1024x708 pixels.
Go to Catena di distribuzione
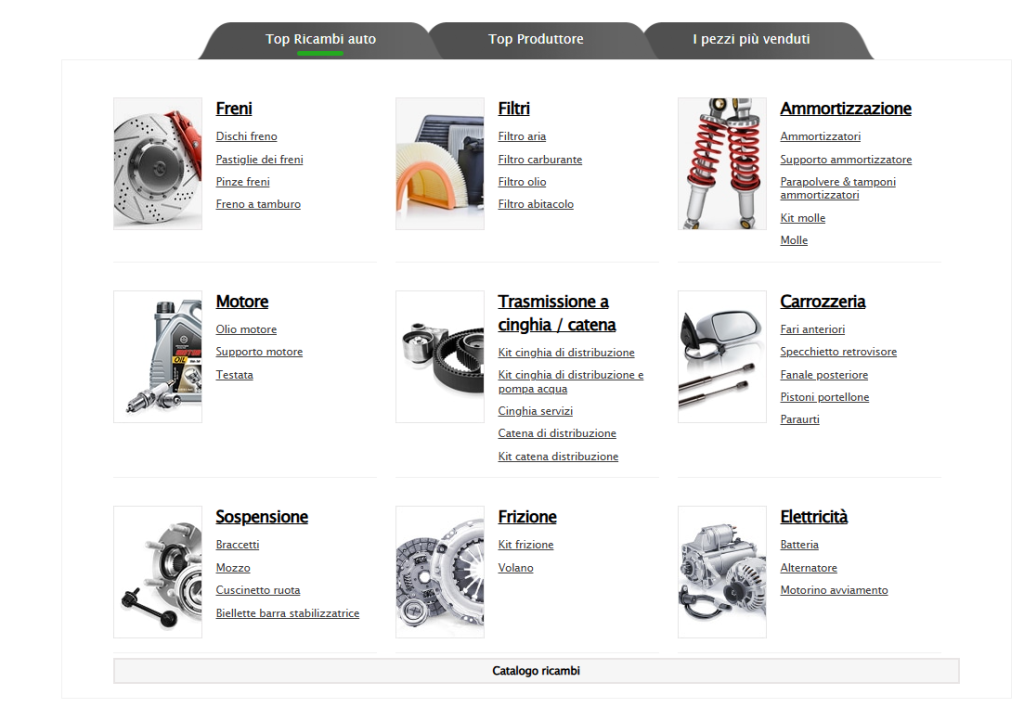click(x=557, y=434)
